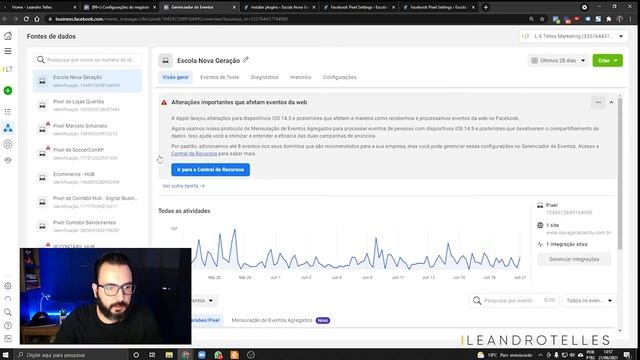Bookmark this page with the star icon
The height and width of the screenshot is (360, 640).
(x=542, y=19)
